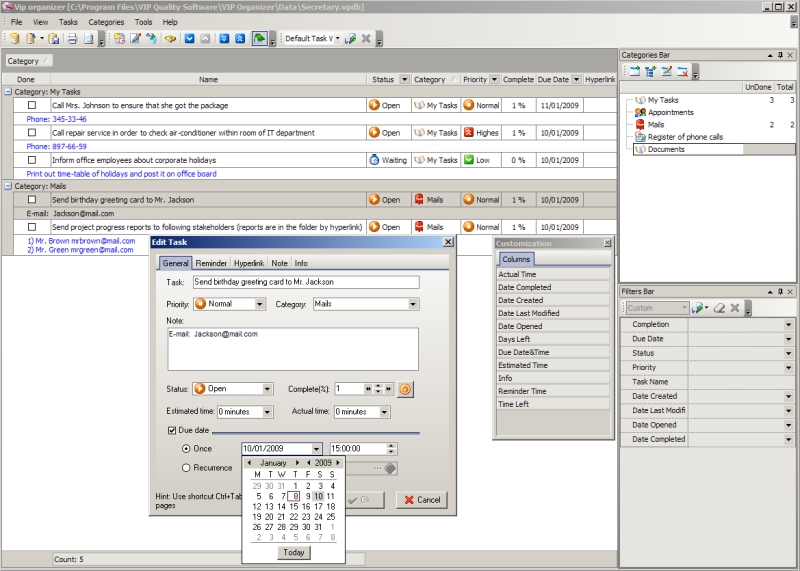The image size is (800, 571).
Task: Click the Print icon in main toolbar
Action: (x=71, y=39)
